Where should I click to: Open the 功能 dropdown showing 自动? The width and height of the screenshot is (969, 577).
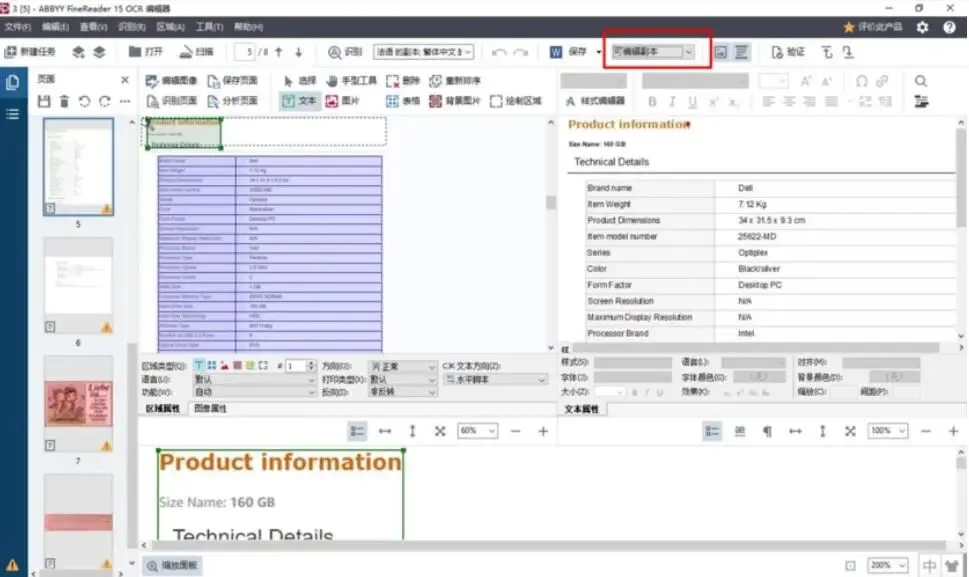pyautogui.click(x=254, y=392)
